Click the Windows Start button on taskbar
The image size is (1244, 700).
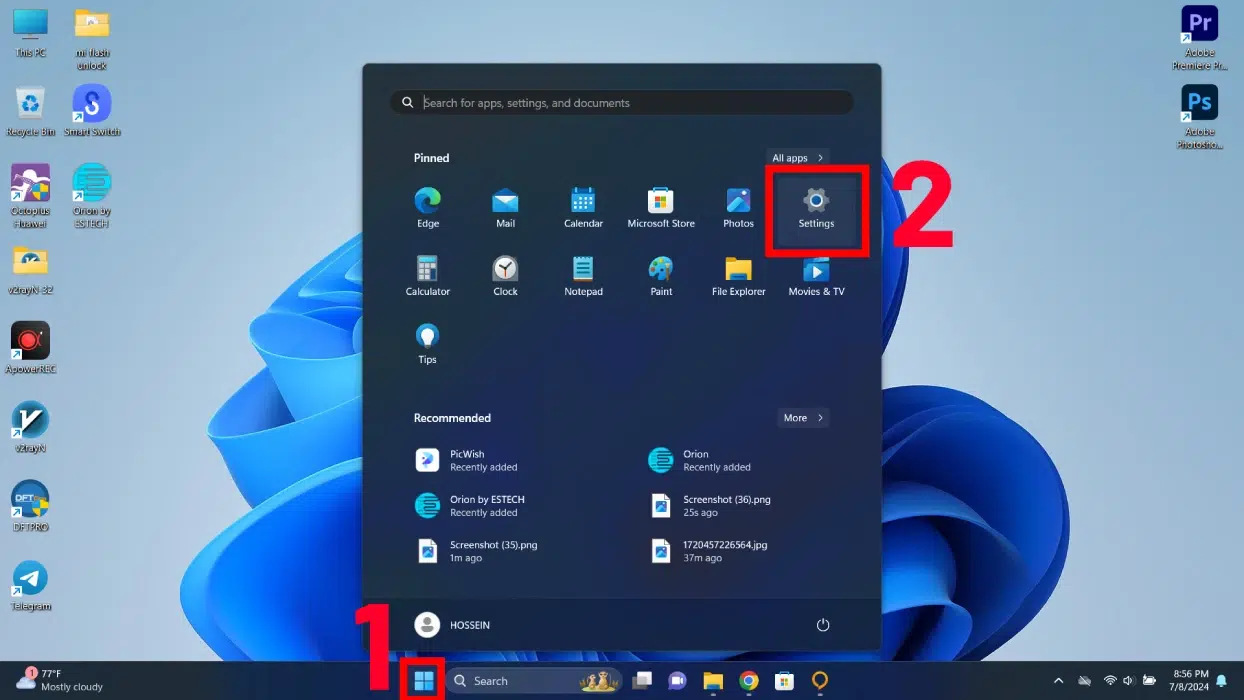(424, 681)
